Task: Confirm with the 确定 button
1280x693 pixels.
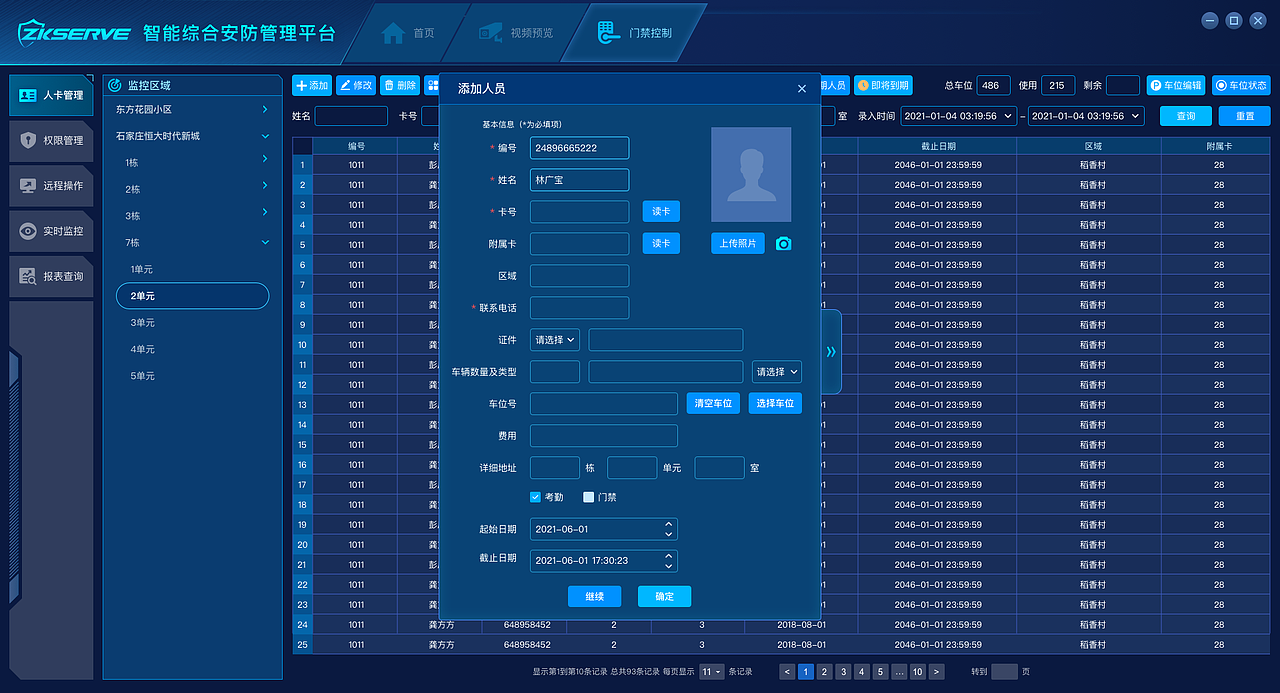Action: (x=665, y=597)
